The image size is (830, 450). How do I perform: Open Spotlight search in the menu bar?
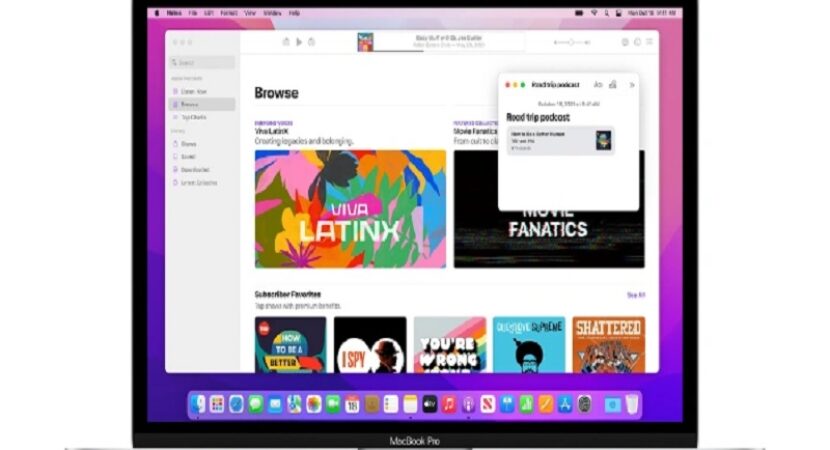click(607, 13)
